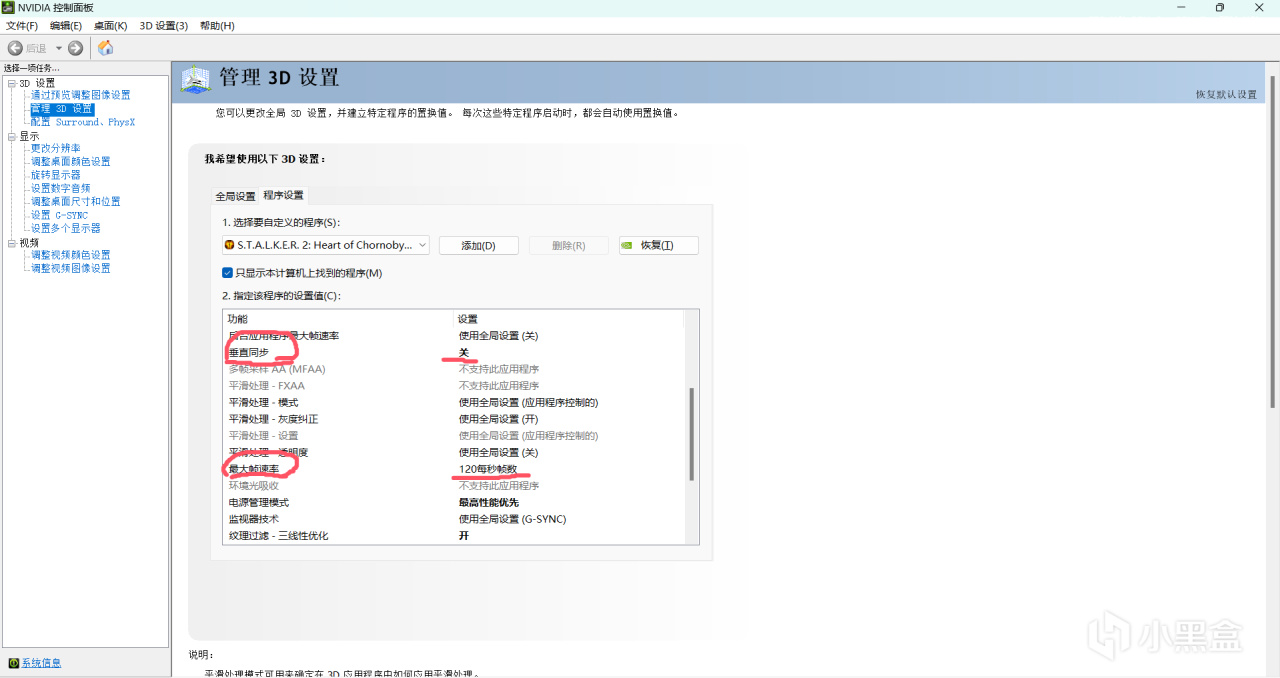Click the 使用全局设置 (开) value
The height and width of the screenshot is (678, 1280).
(498, 419)
